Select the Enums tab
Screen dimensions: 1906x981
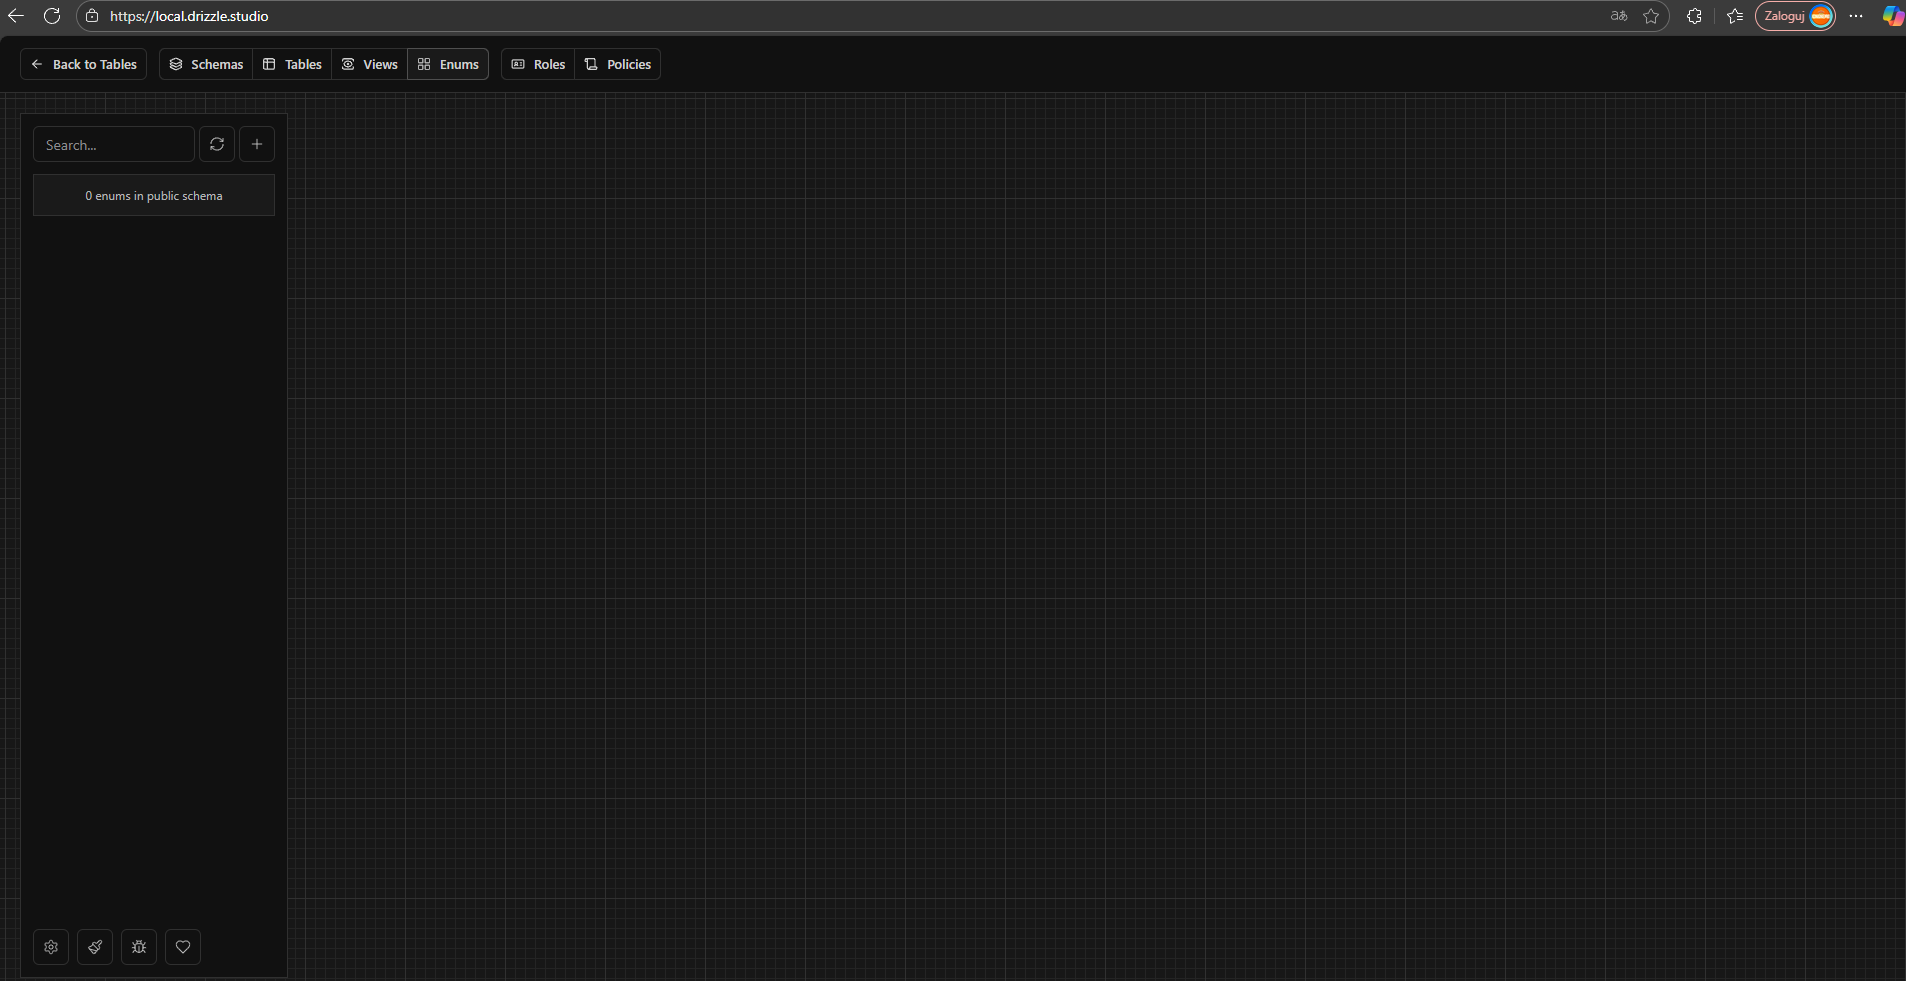448,64
